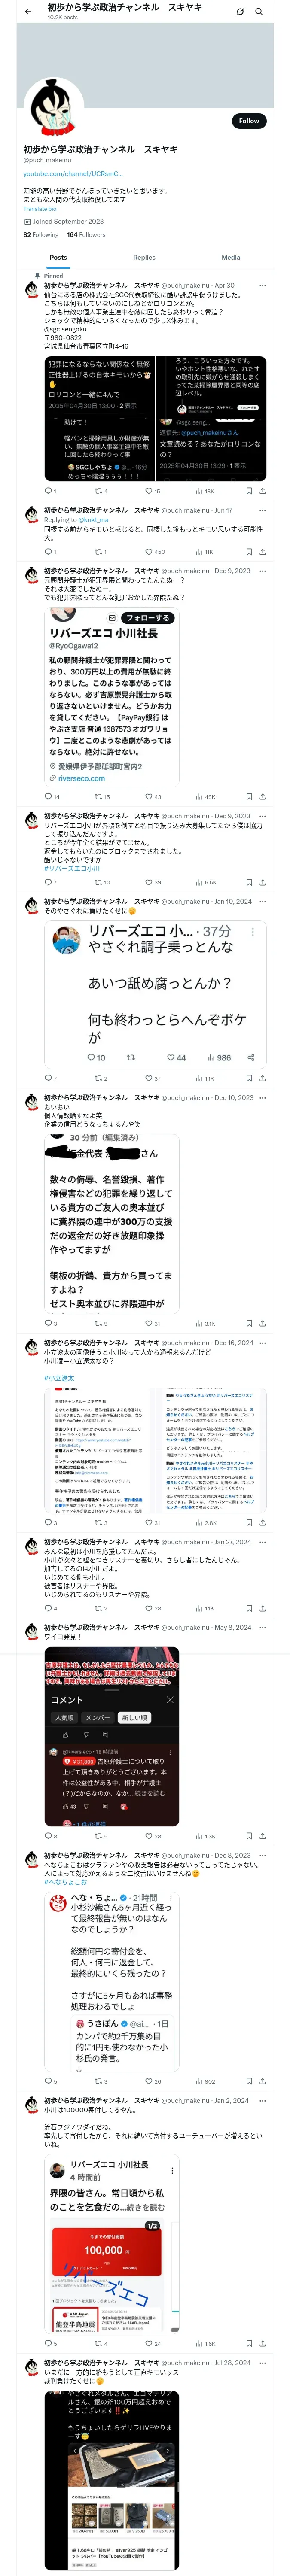Bookmark the pinned Apr 30 post
Viewport: 290px width, 2576px height.
tap(249, 491)
